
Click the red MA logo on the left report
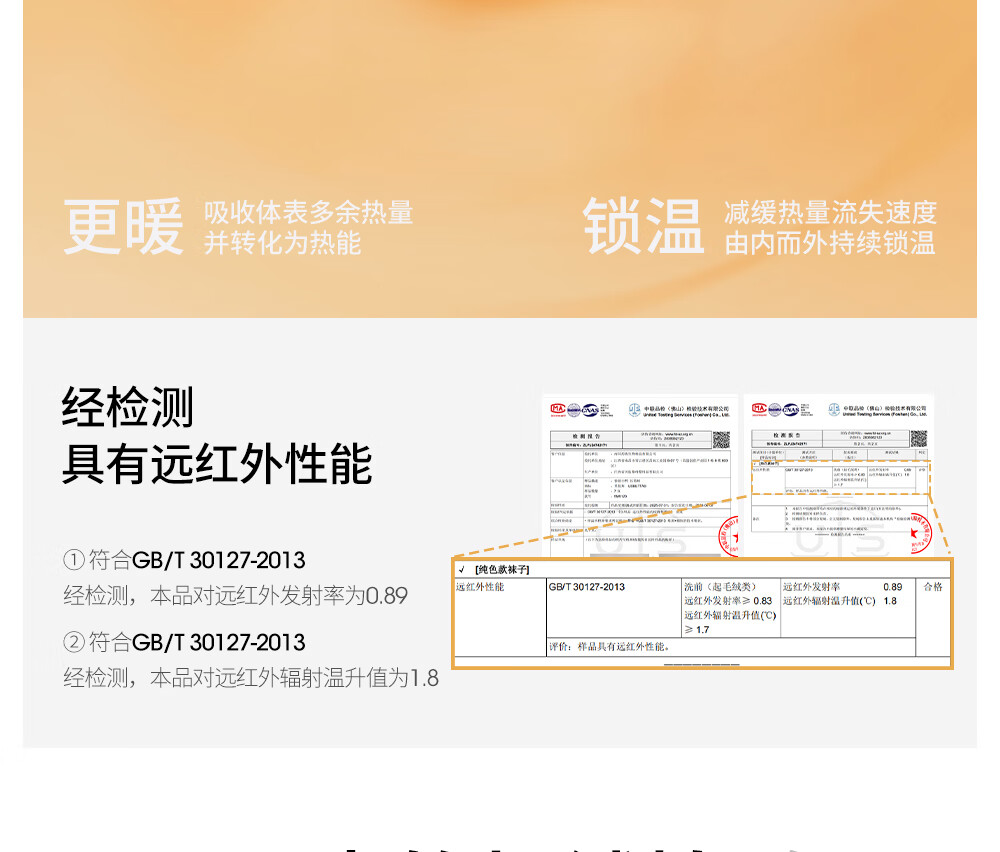pos(557,409)
